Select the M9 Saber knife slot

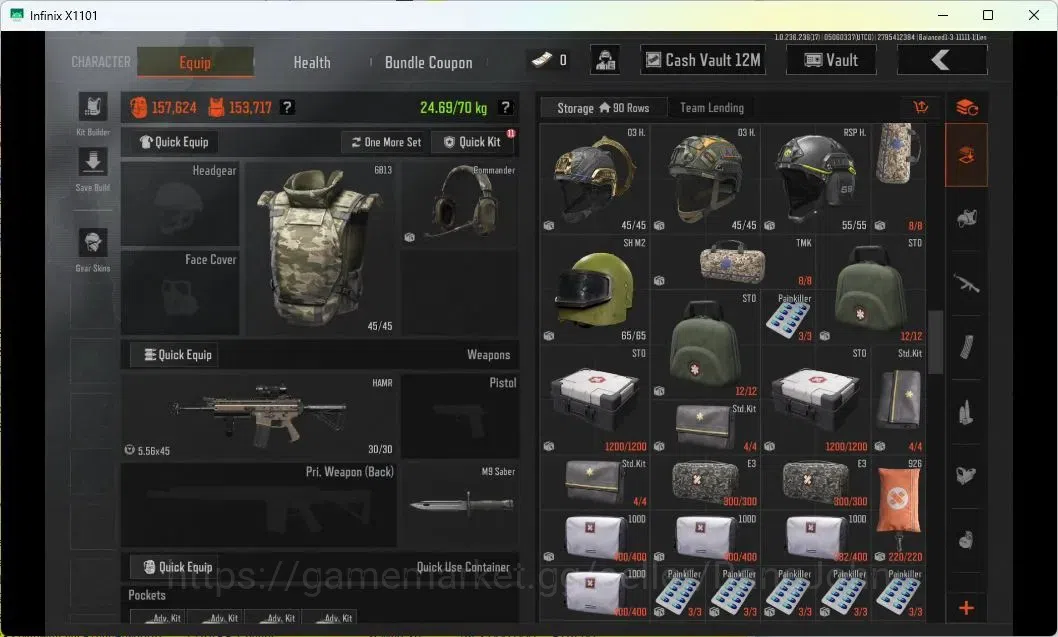point(461,505)
